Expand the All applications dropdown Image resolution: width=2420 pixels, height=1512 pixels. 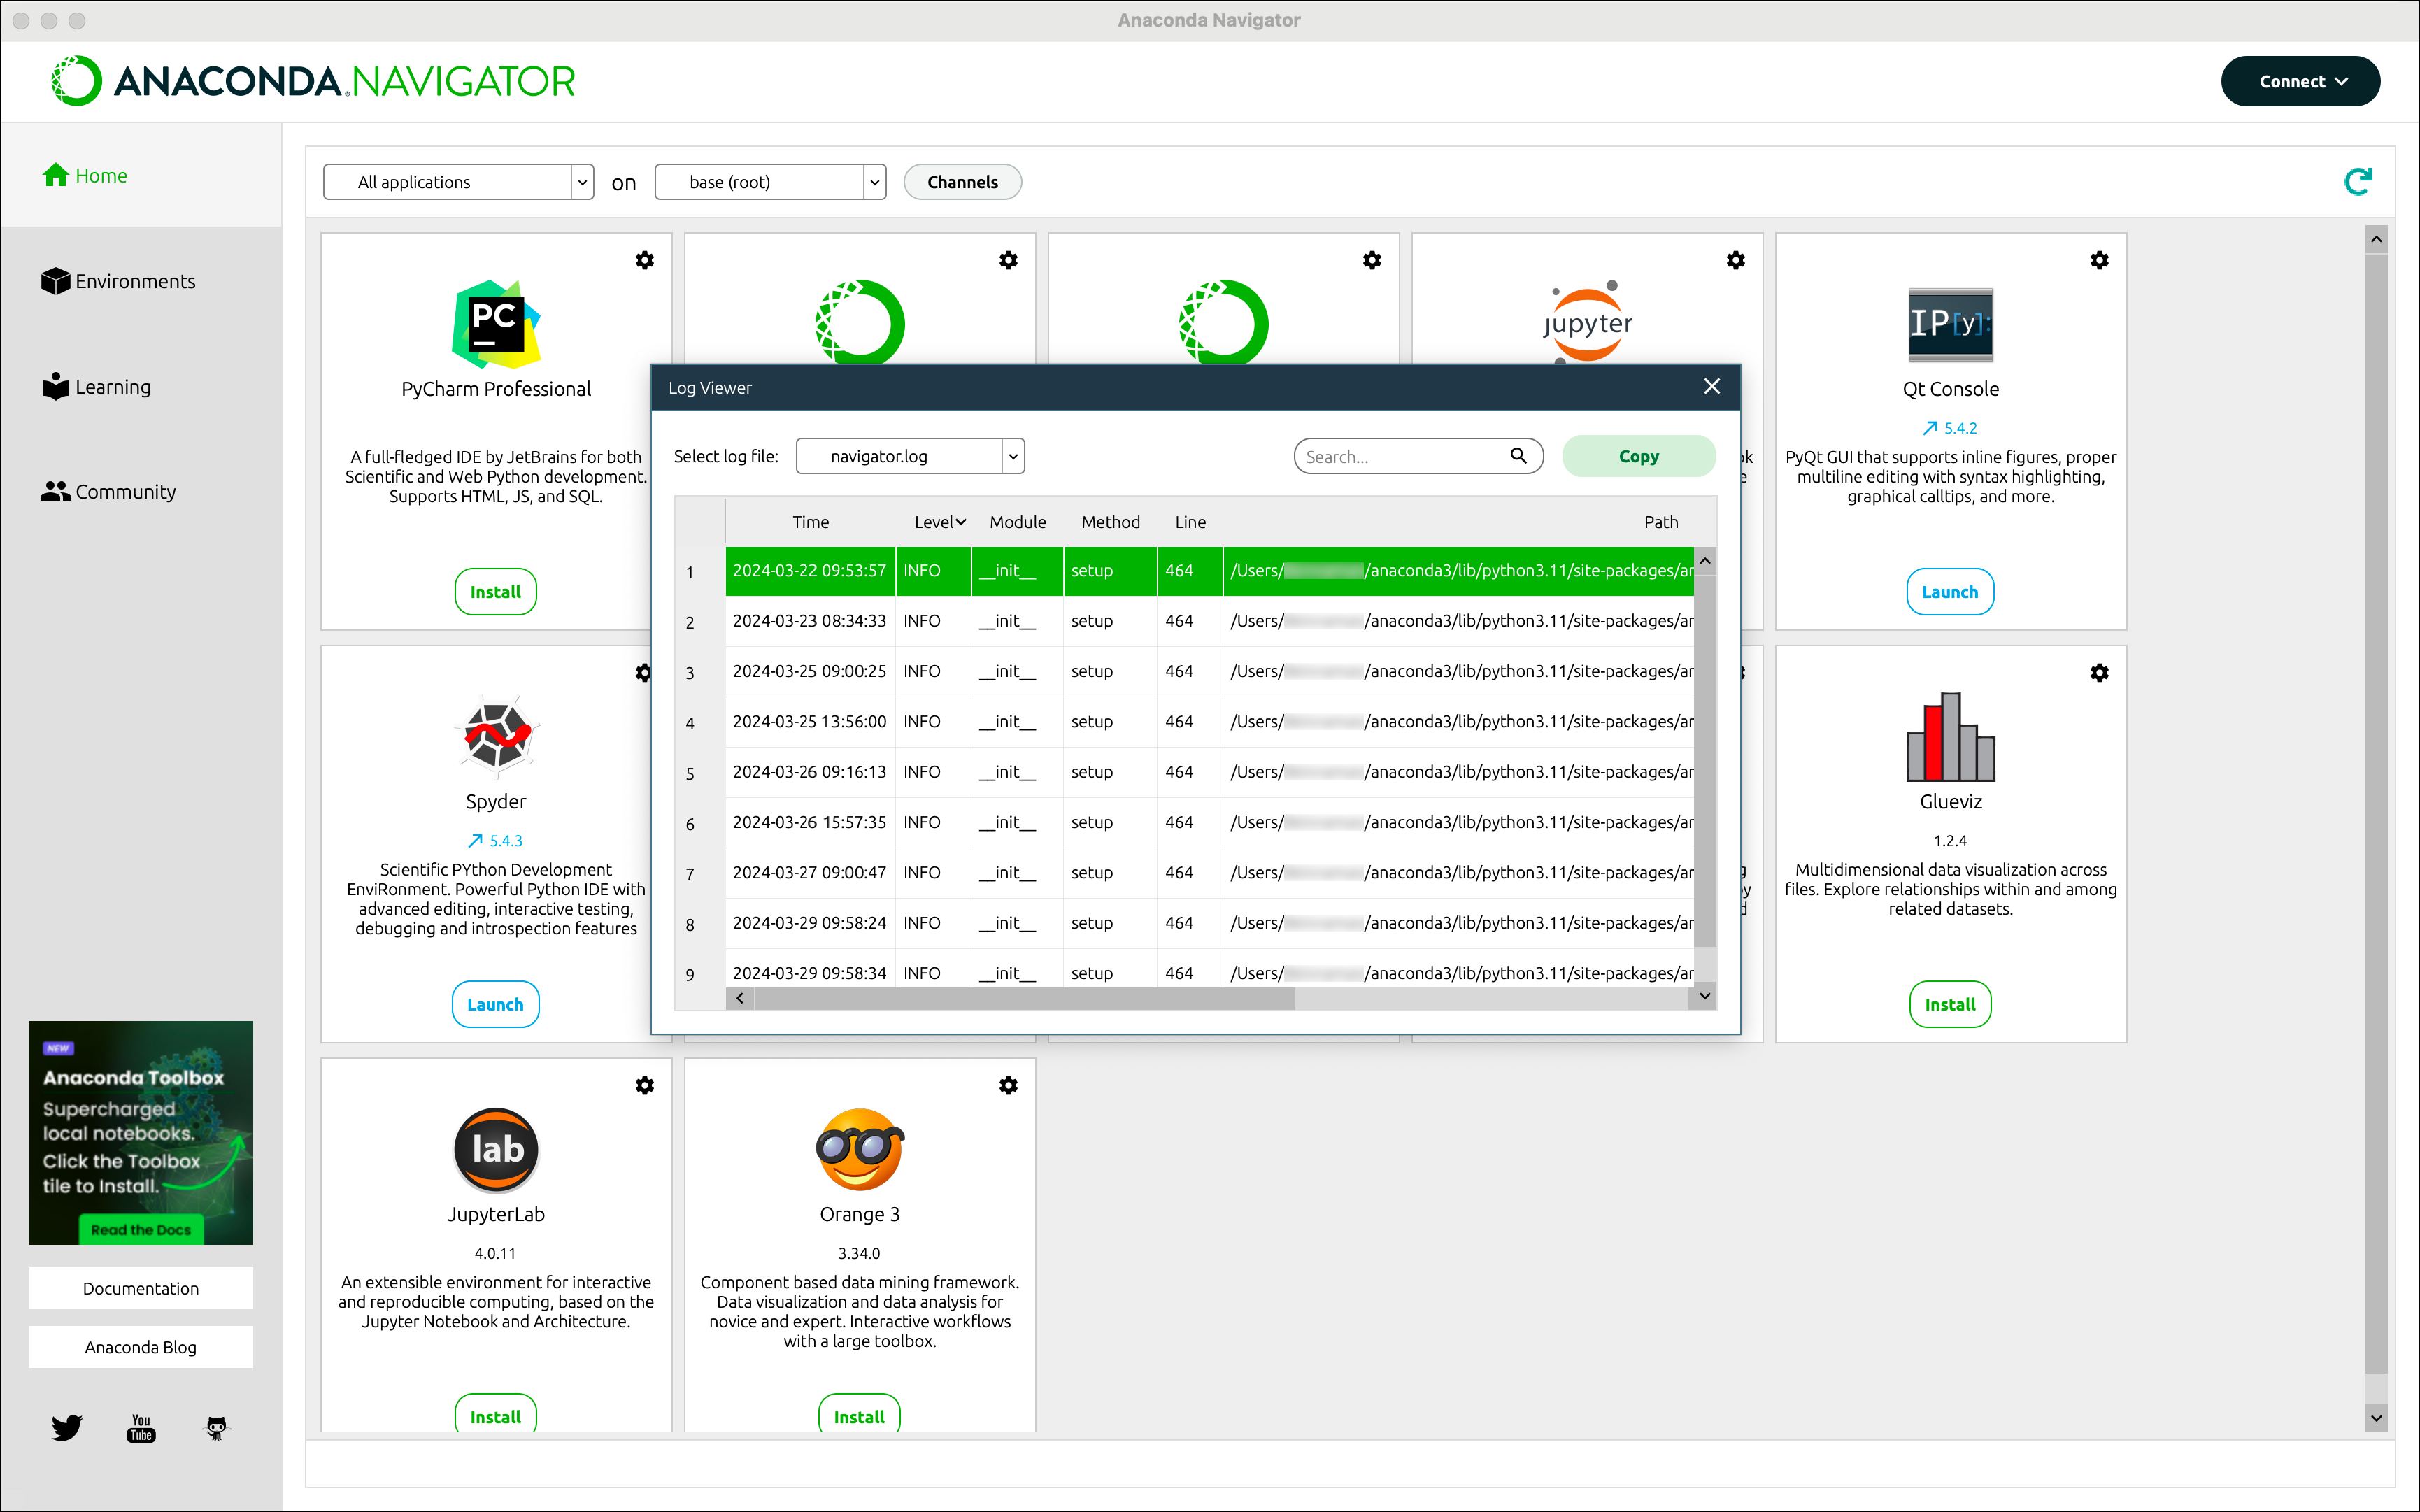pyautogui.click(x=458, y=182)
